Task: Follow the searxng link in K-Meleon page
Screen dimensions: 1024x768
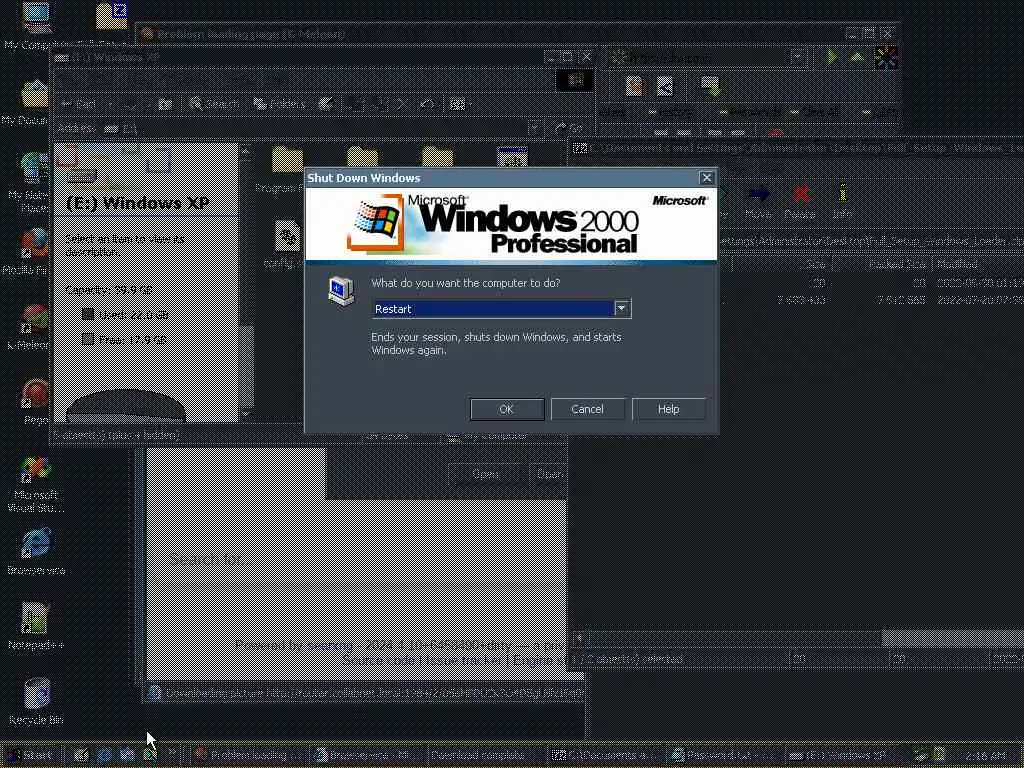Action: pos(330,645)
